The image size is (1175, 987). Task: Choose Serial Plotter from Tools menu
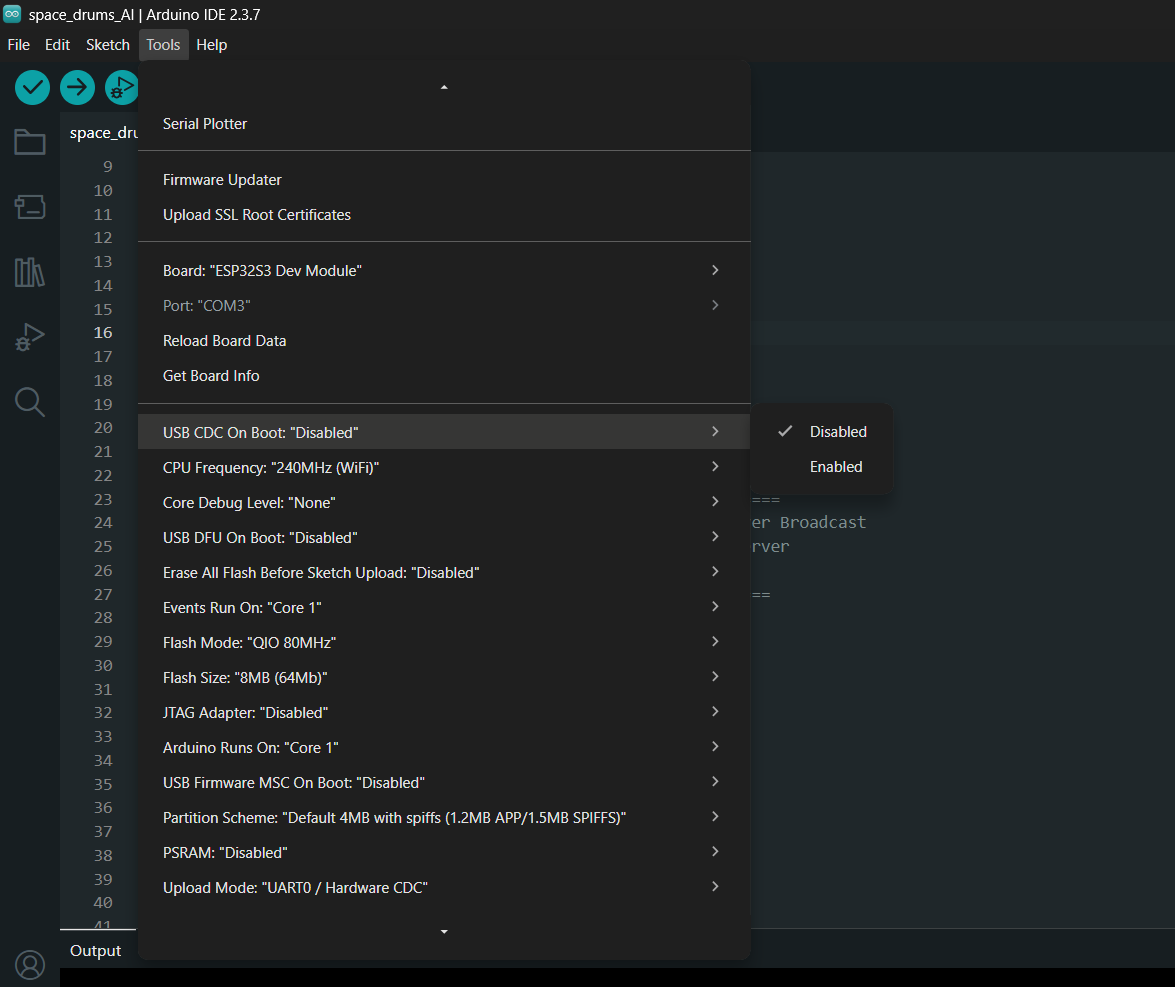(444, 124)
